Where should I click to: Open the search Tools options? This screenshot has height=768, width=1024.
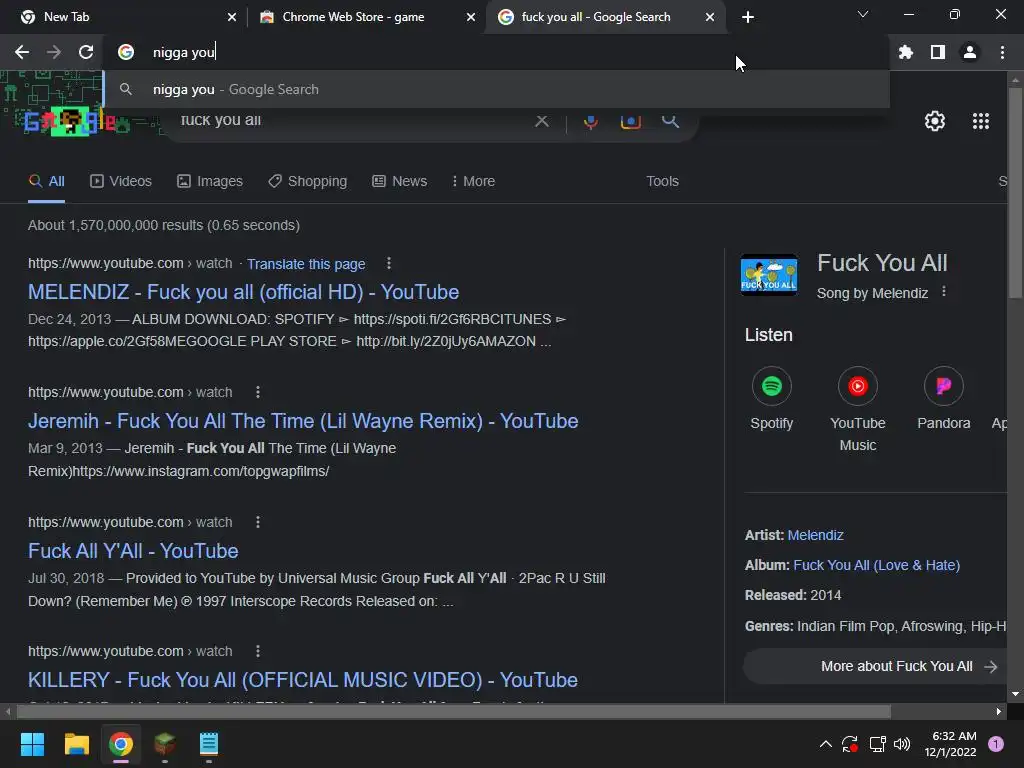662,181
